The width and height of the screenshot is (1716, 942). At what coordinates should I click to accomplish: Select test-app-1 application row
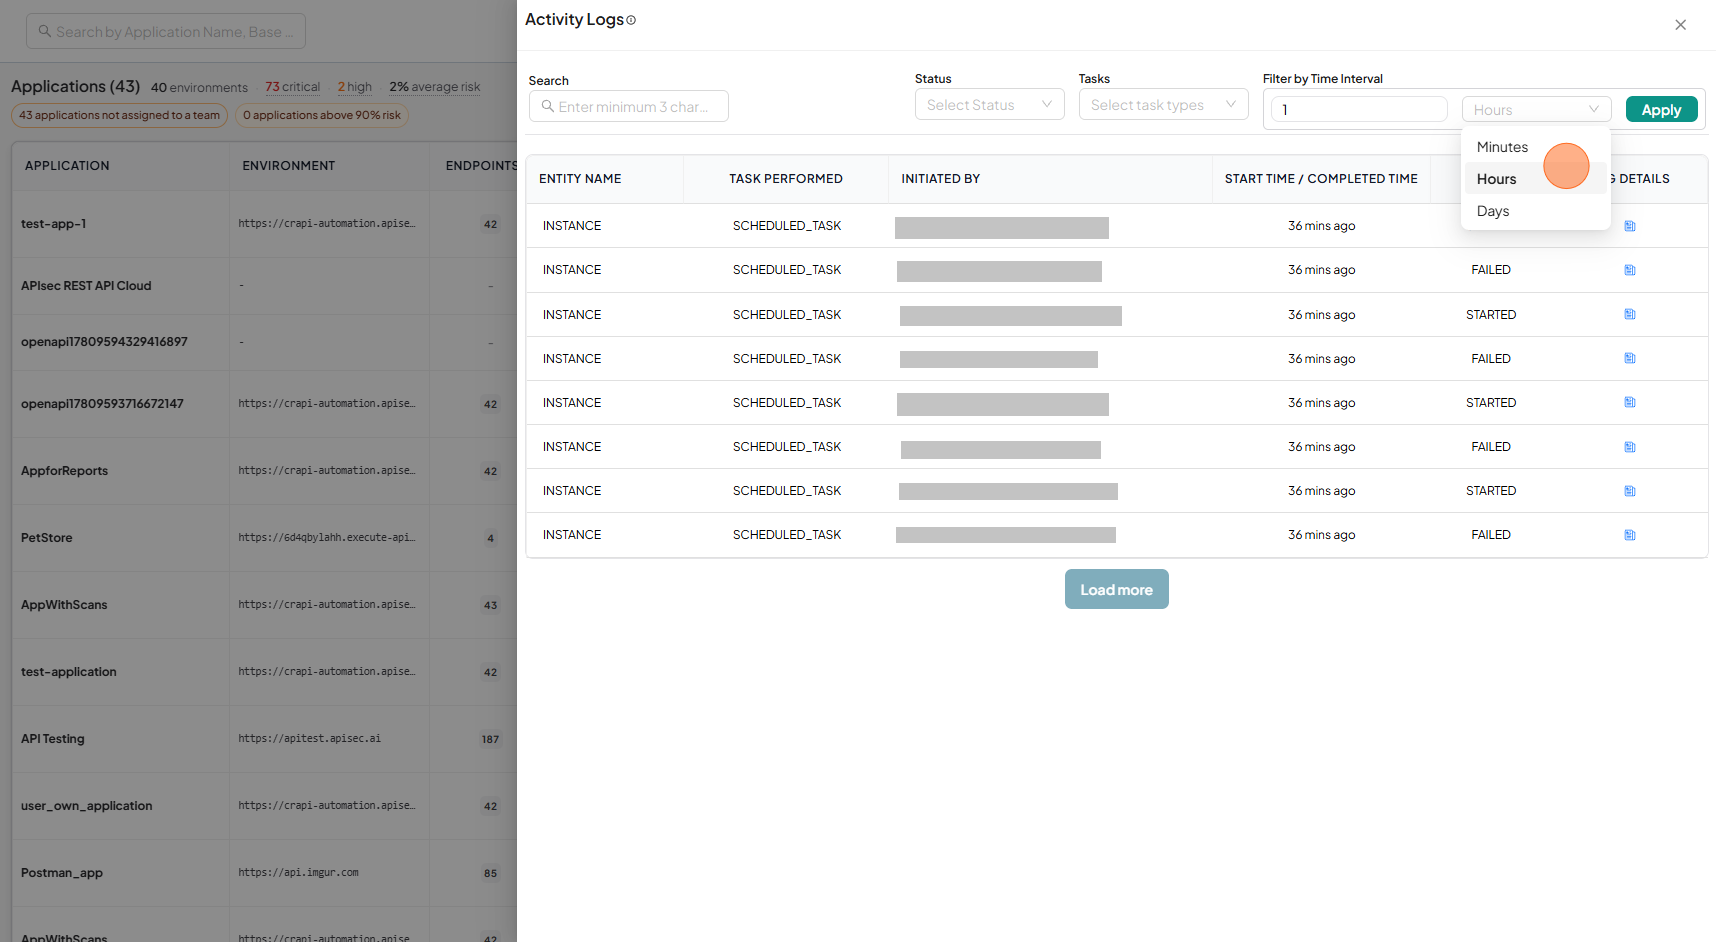264,224
